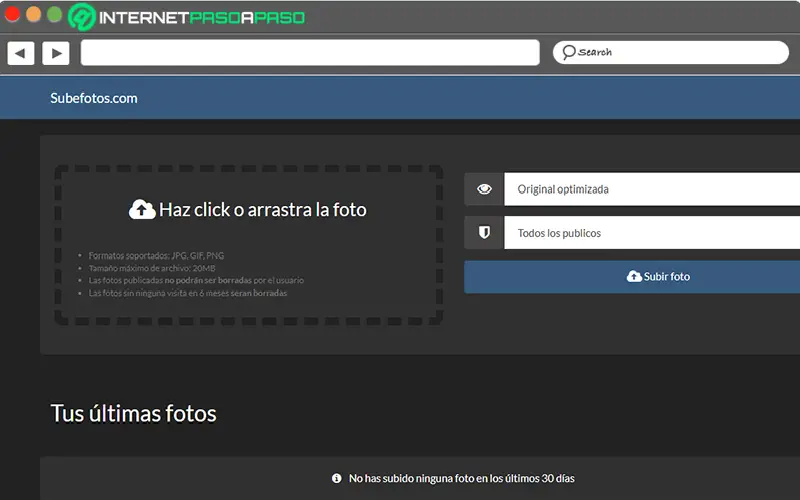Click the empty address bar field
Image resolution: width=800 pixels, height=500 pixels.
(x=310, y=53)
